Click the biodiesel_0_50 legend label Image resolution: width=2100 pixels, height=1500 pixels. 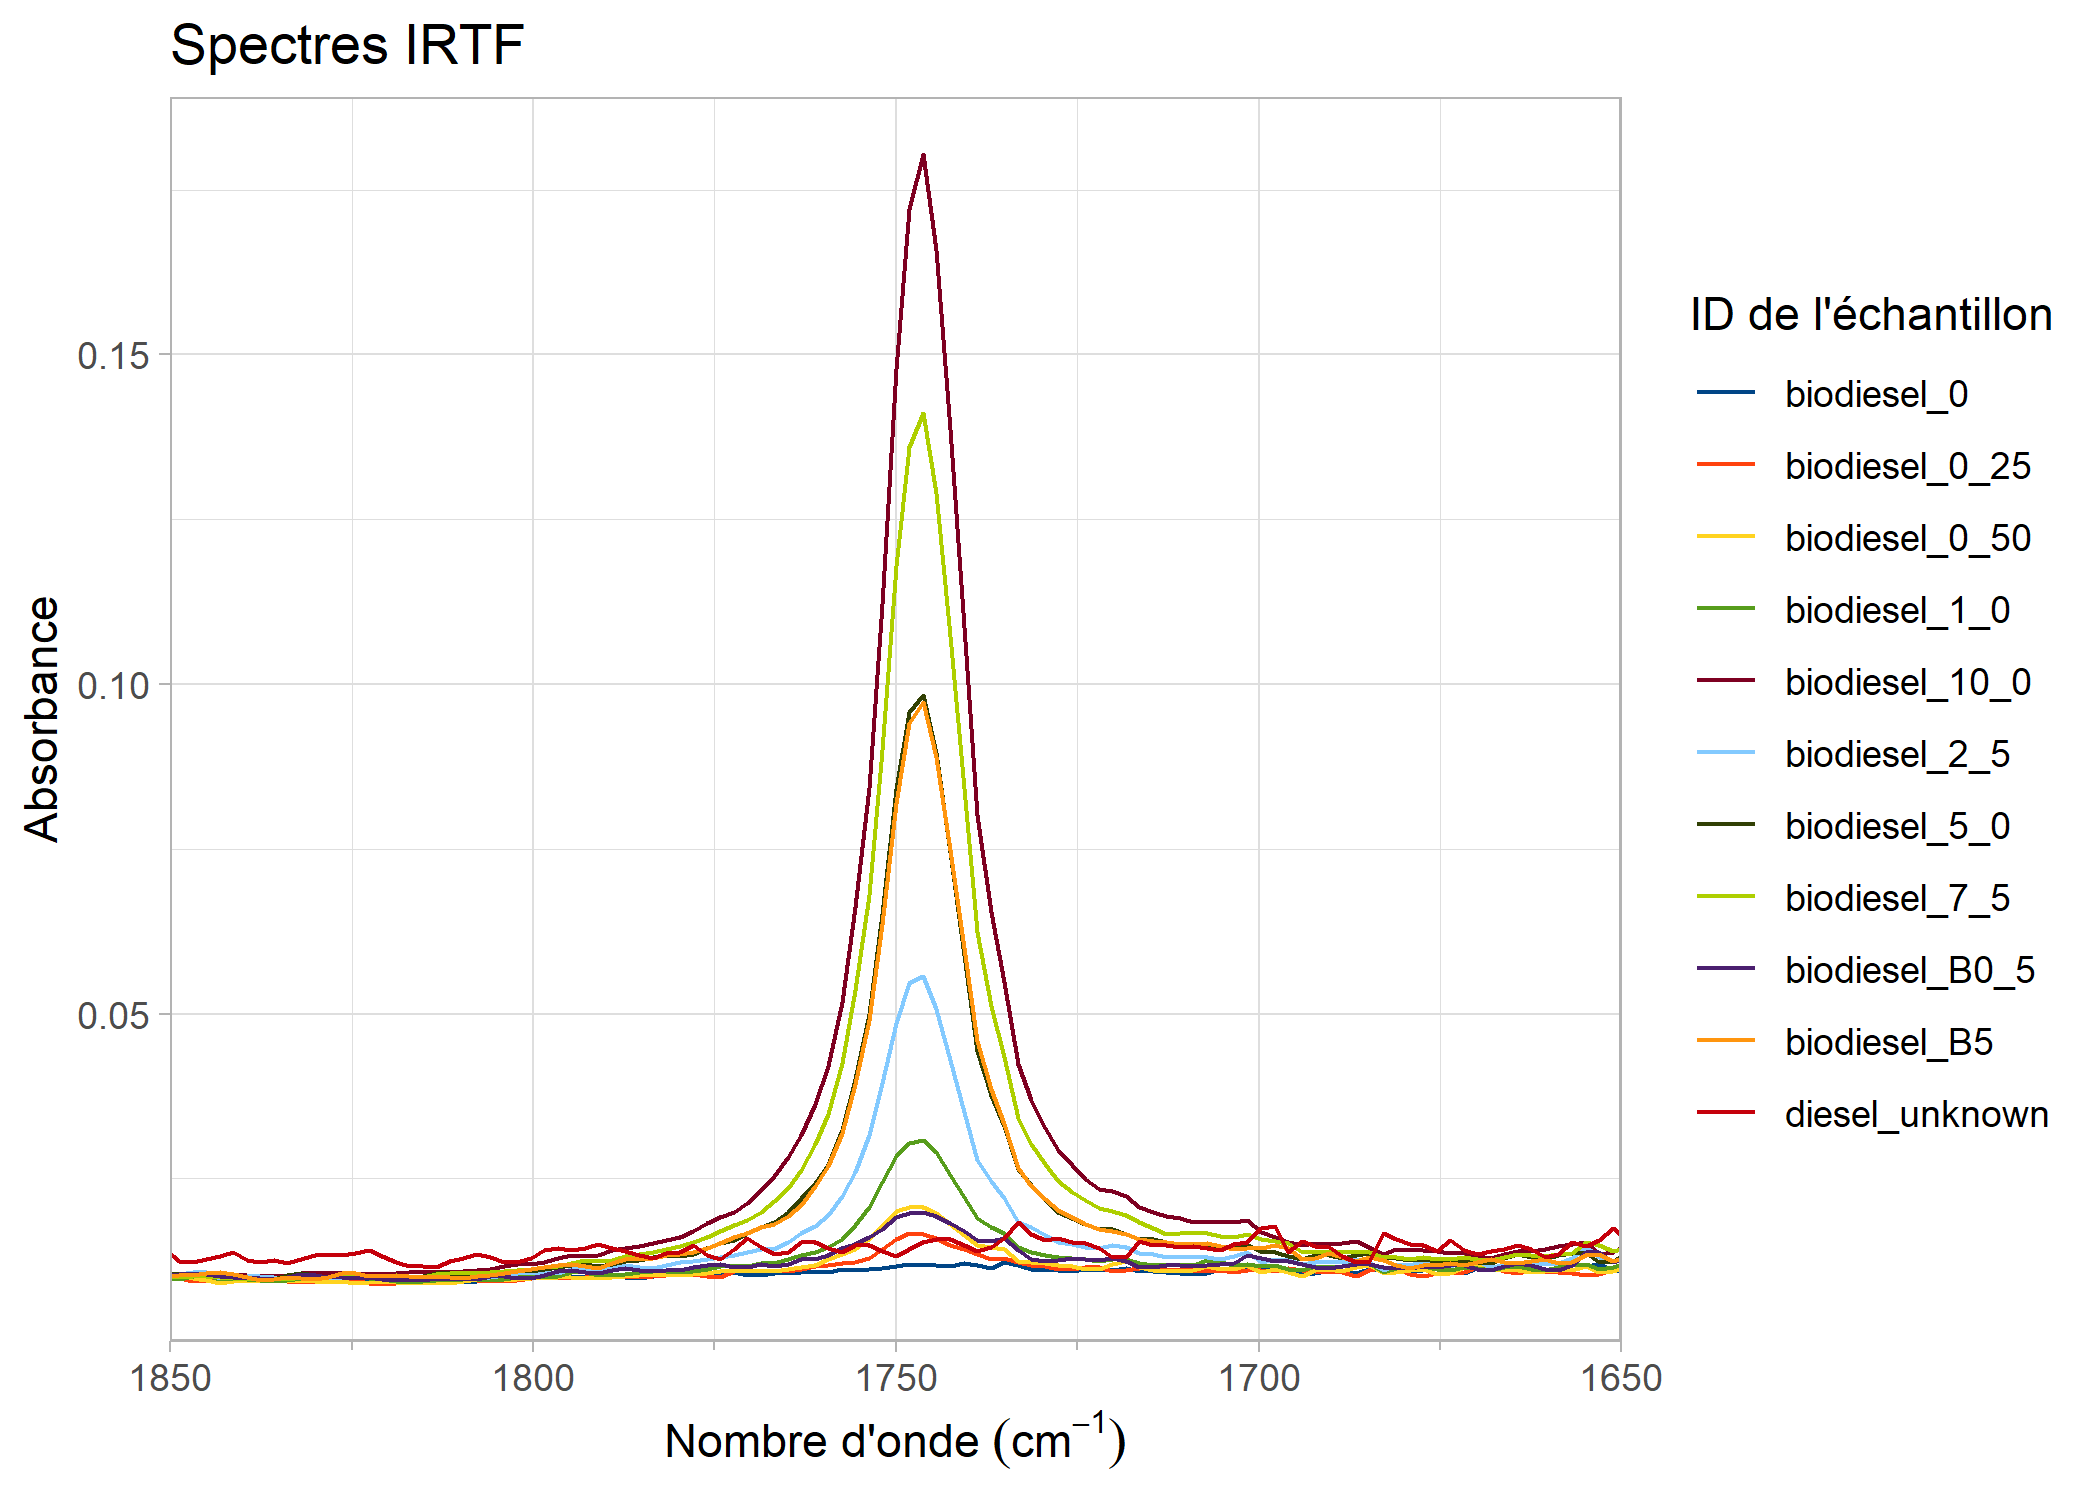click(x=1907, y=538)
